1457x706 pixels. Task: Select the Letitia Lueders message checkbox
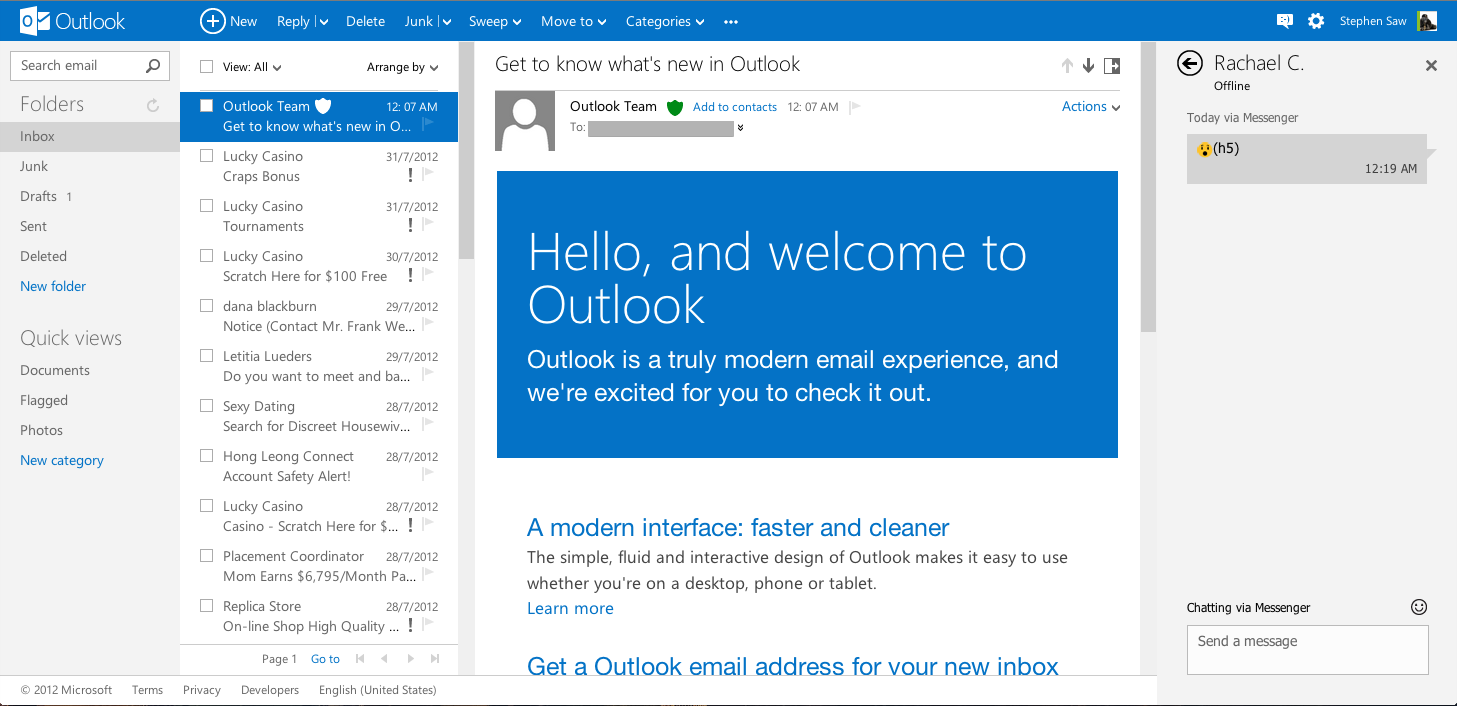click(207, 356)
